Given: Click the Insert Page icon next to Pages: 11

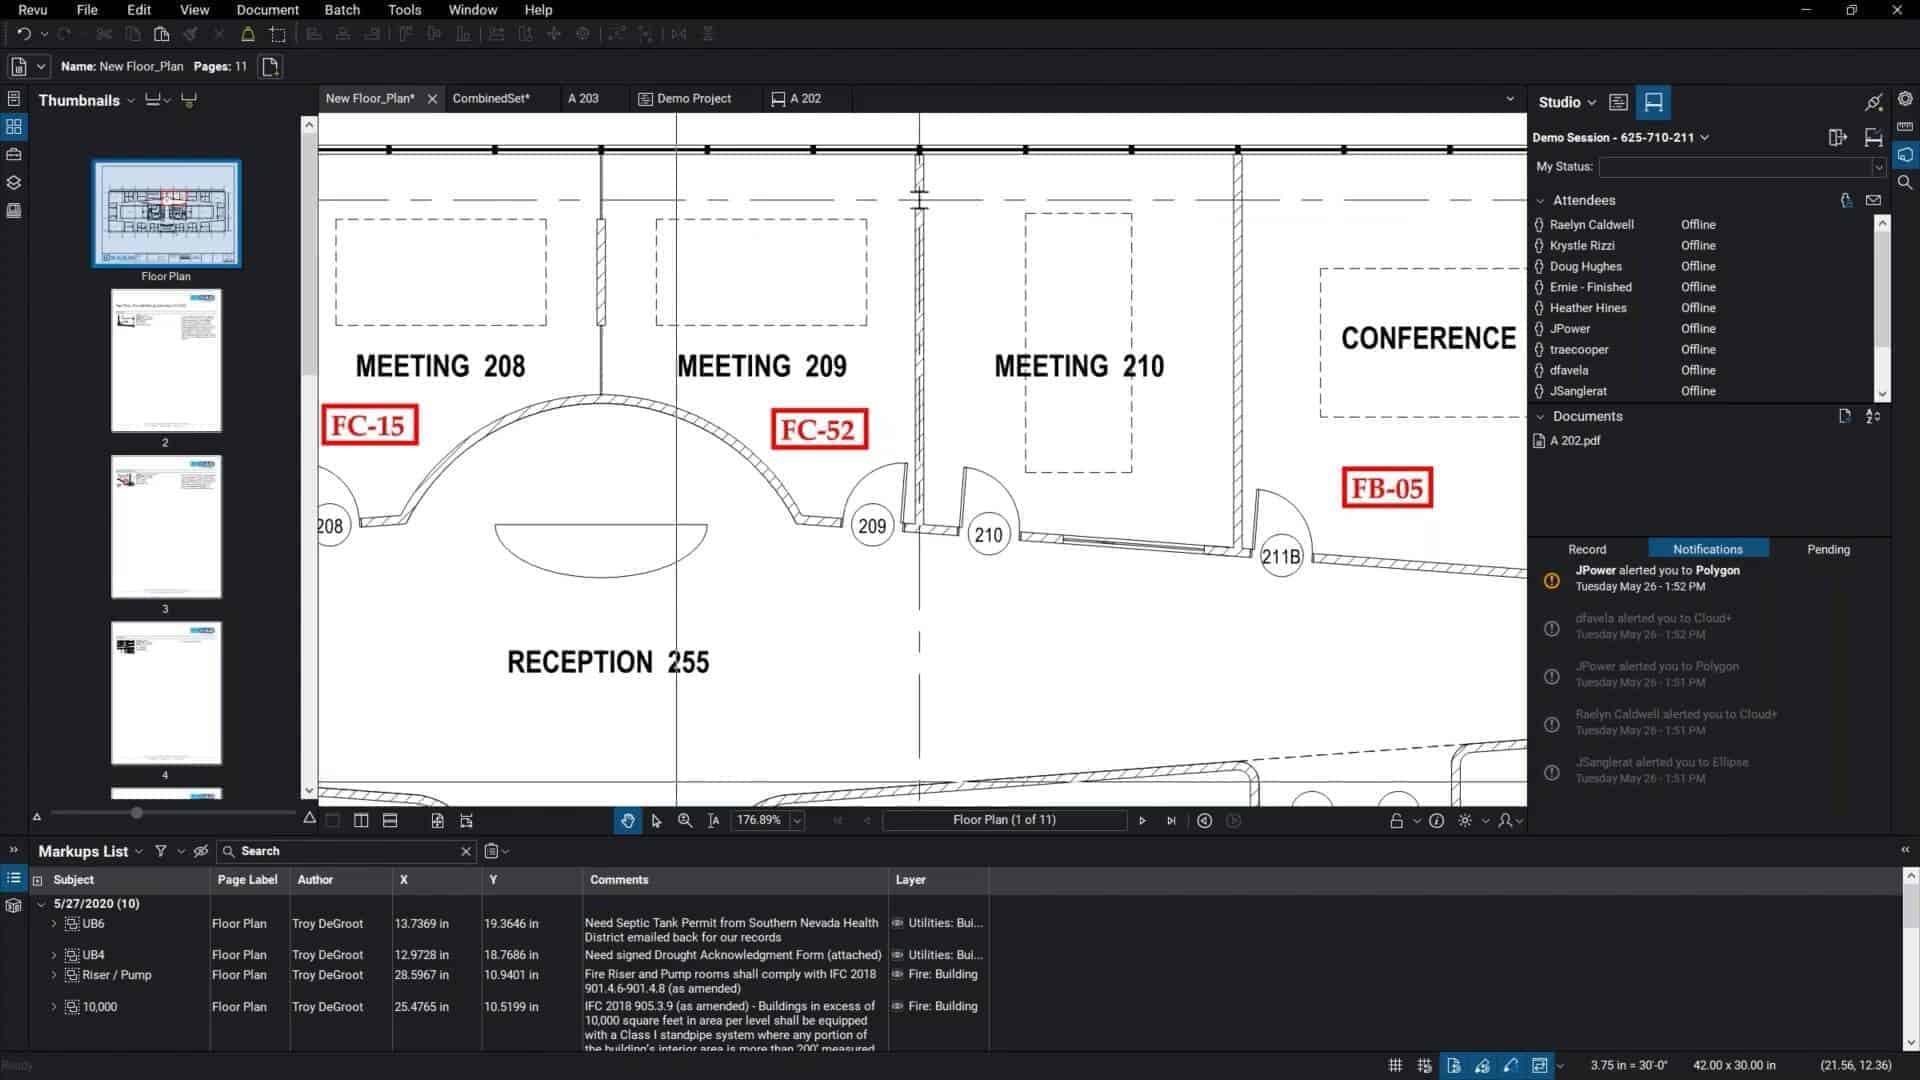Looking at the screenshot, I should click(x=270, y=67).
